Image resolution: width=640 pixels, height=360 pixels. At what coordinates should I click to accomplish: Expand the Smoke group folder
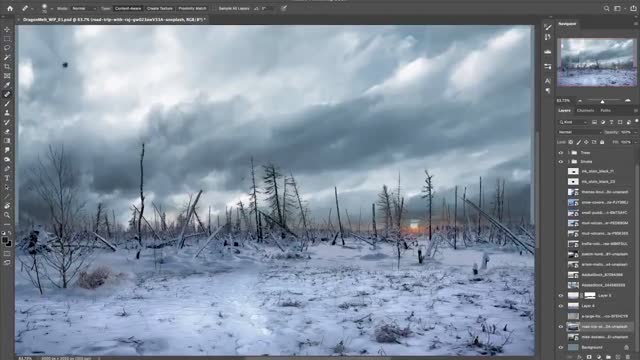569,162
